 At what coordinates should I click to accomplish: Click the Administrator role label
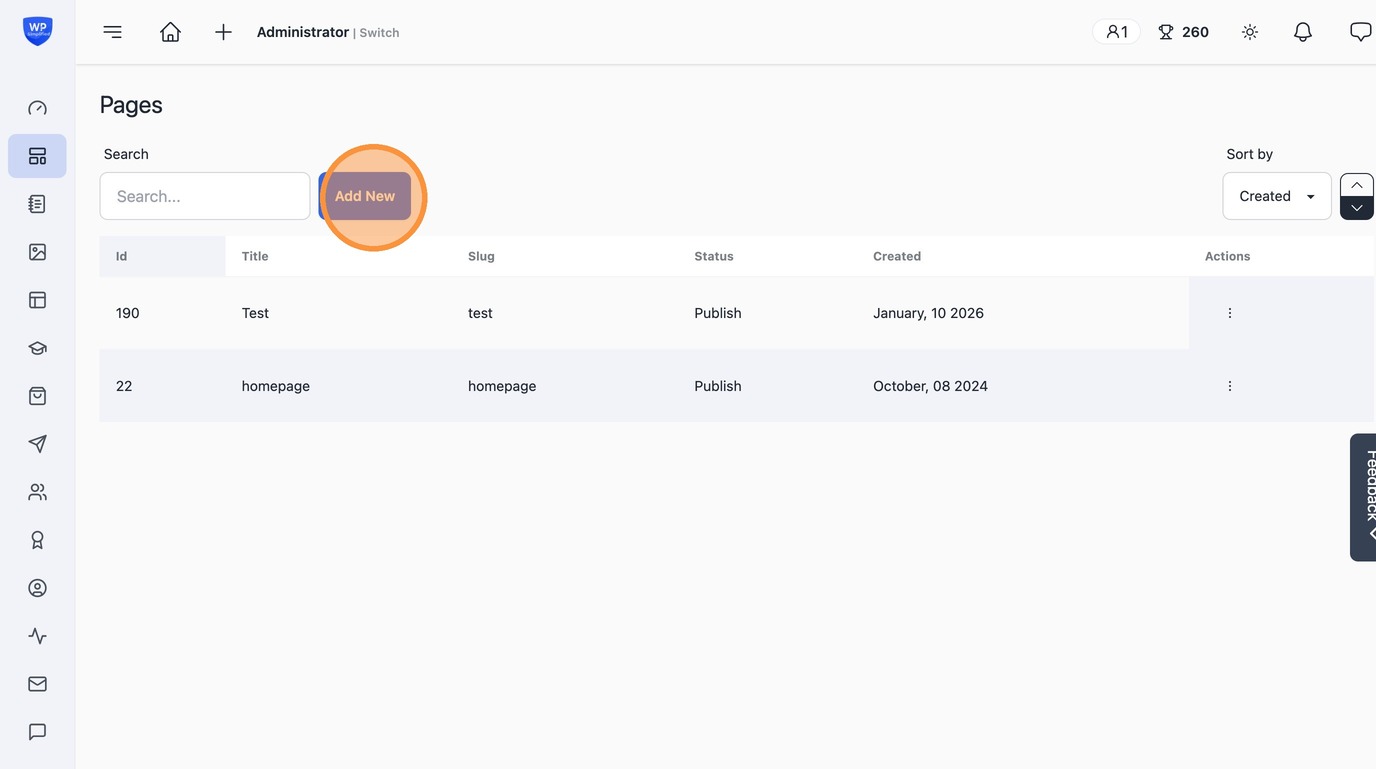(x=303, y=32)
